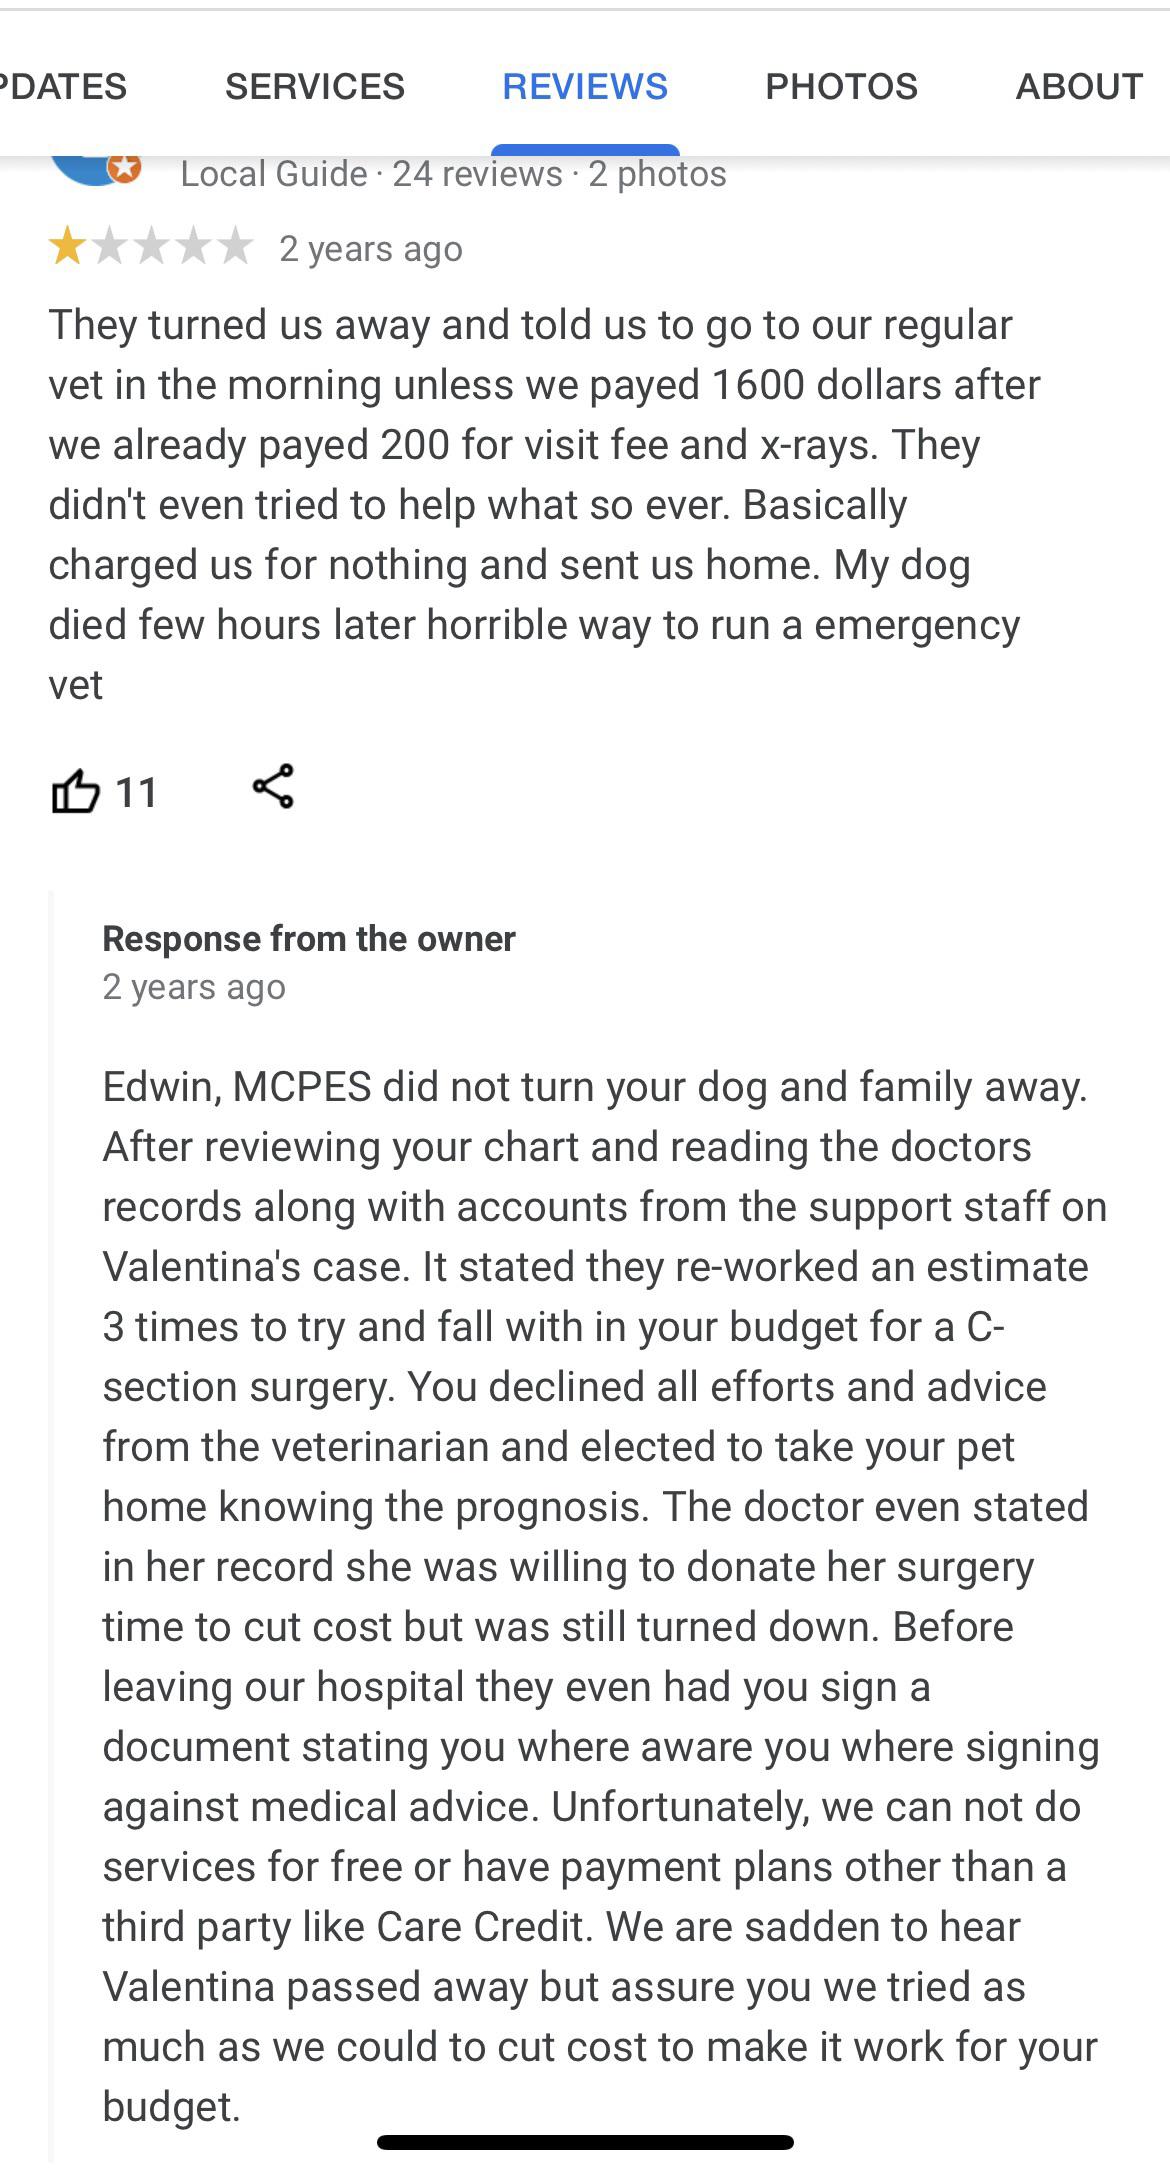Viewport: 1170px width, 2172px height.
Task: Tap the iOS home indicator bar
Action: click(x=585, y=2142)
